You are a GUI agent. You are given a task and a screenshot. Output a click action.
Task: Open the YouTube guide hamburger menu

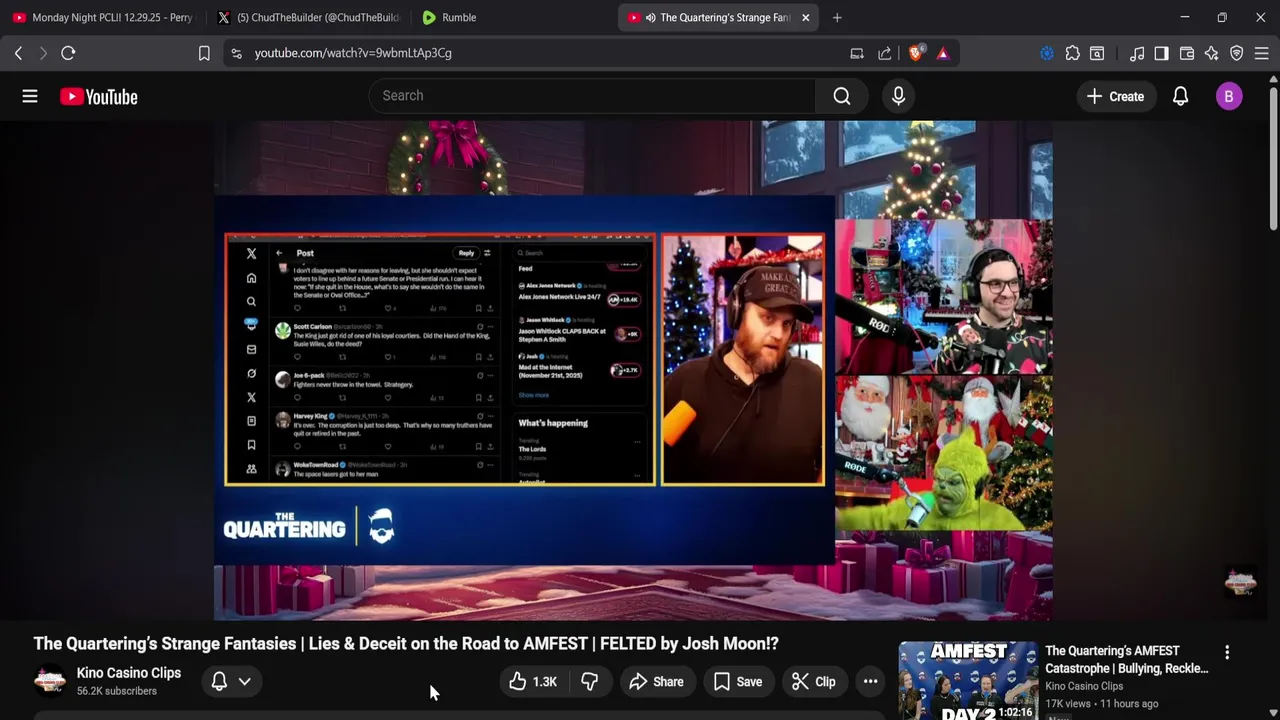click(30, 96)
